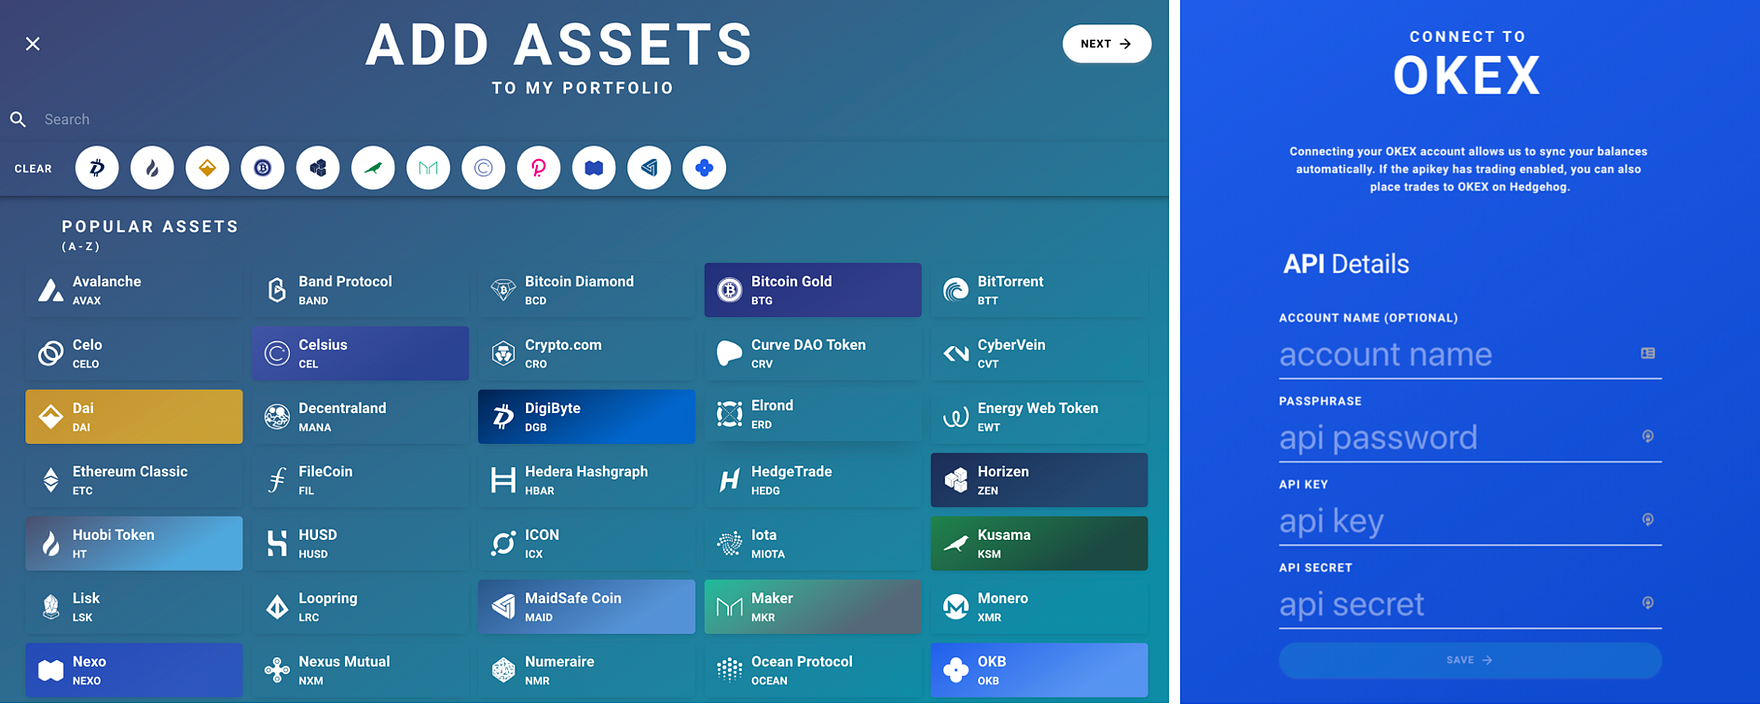The height and width of the screenshot is (705, 1760).
Task: Add HUSD asset to portfolio
Action: coord(360,543)
